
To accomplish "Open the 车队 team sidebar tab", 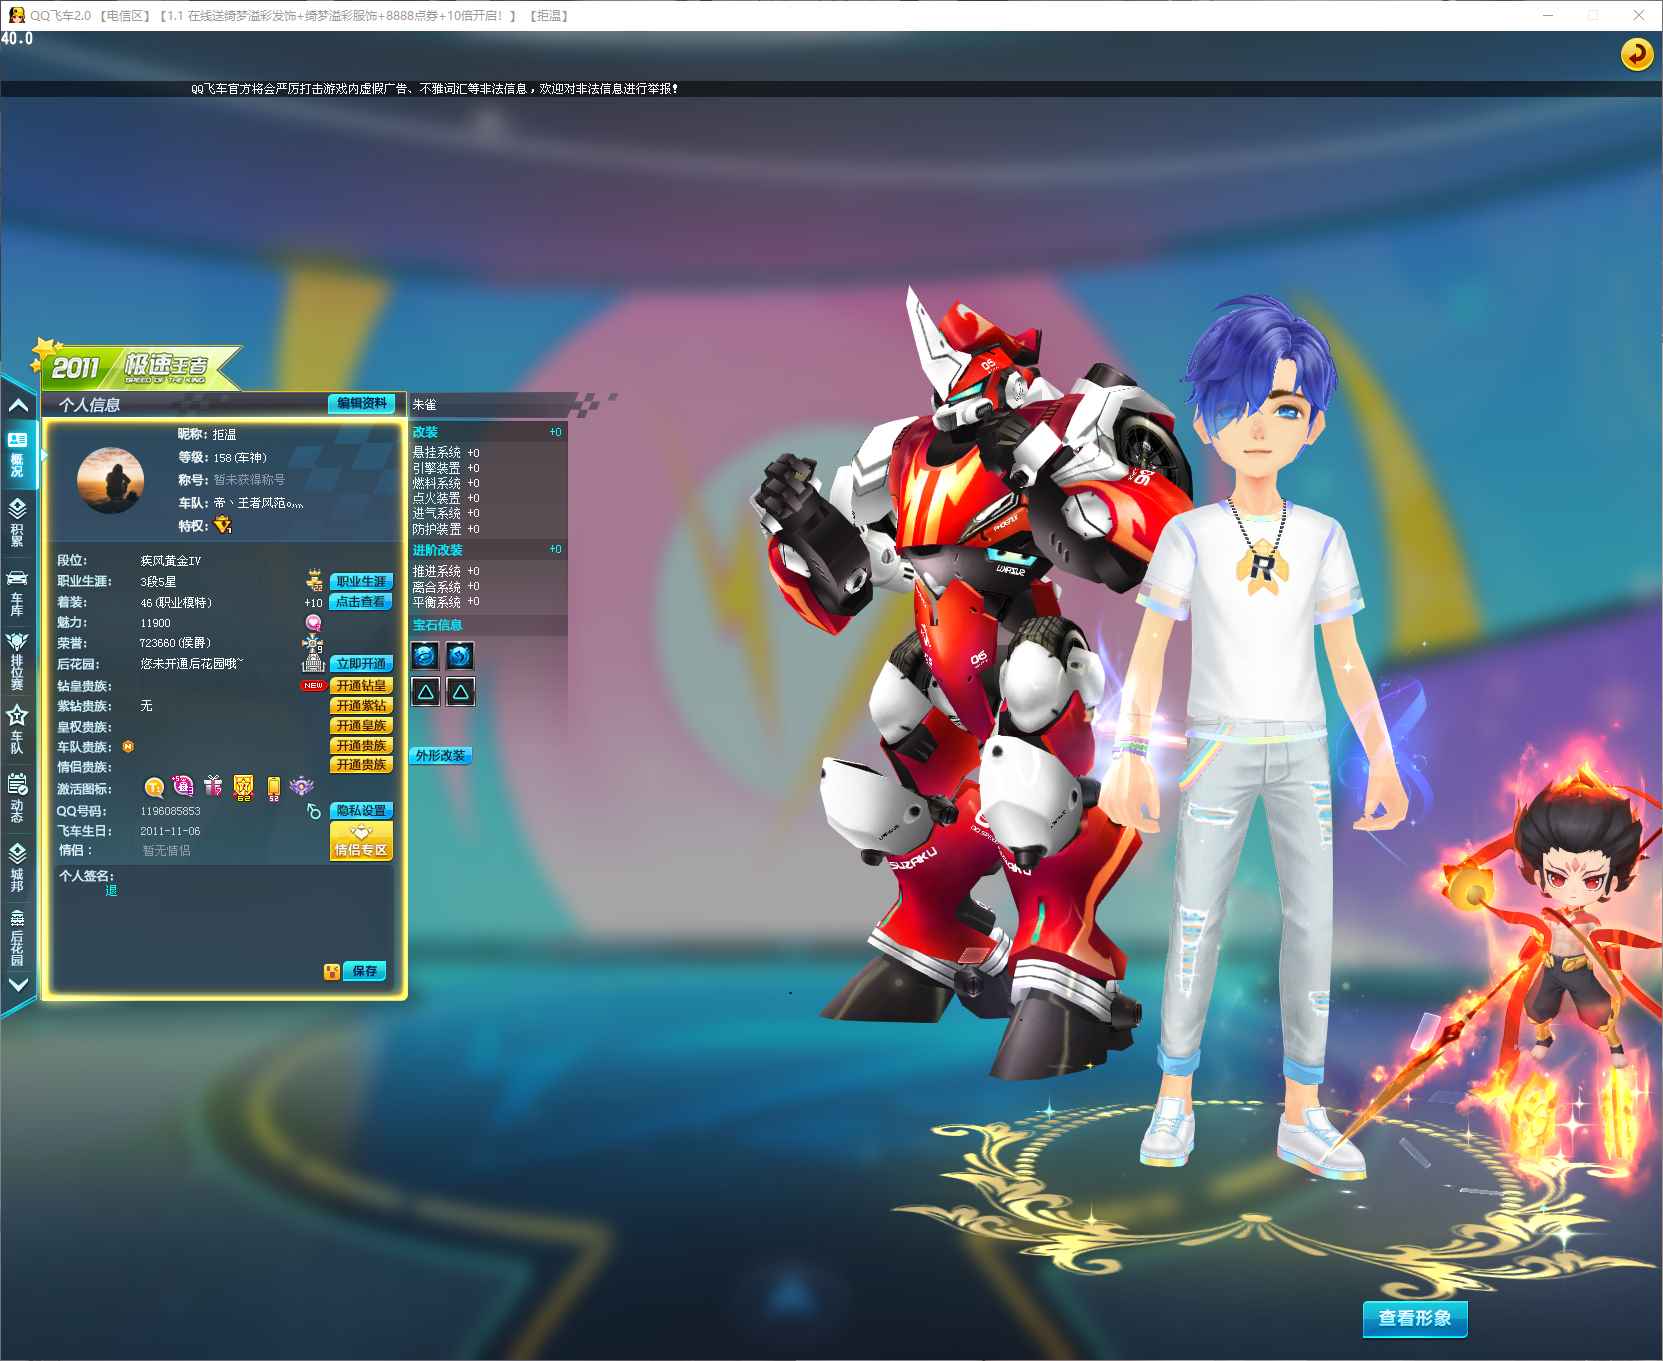I will (x=17, y=730).
